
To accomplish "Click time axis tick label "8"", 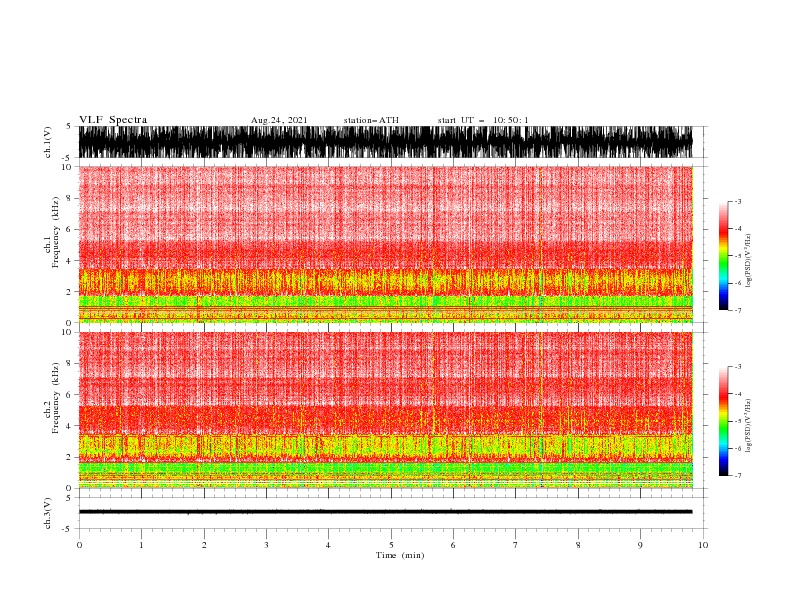I will (578, 545).
